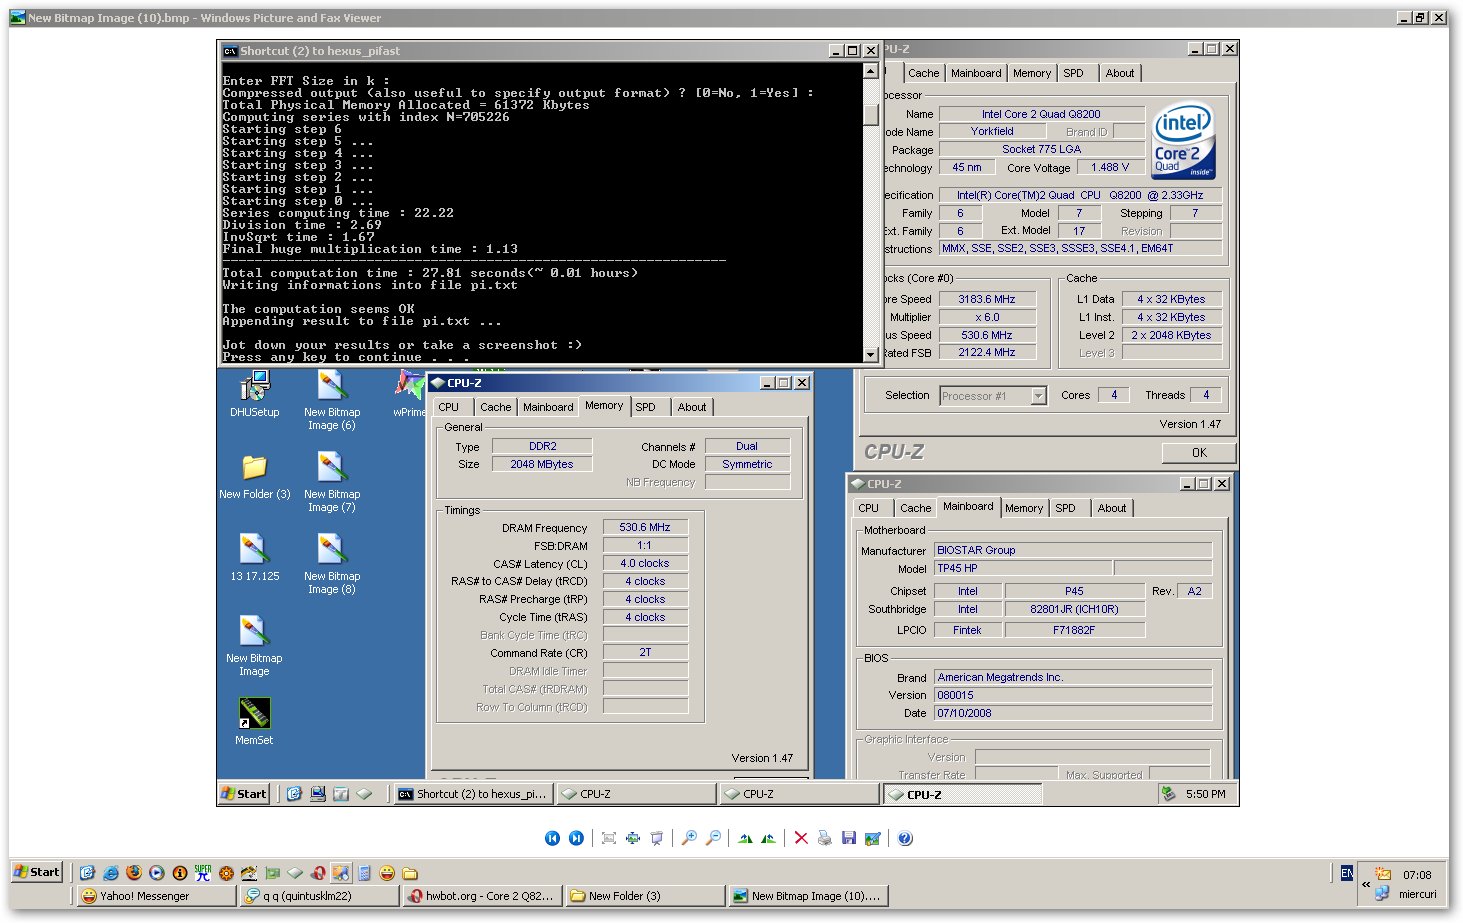
Task: Open Memory tab in CPU-Z Mainboard window
Action: pos(1024,508)
